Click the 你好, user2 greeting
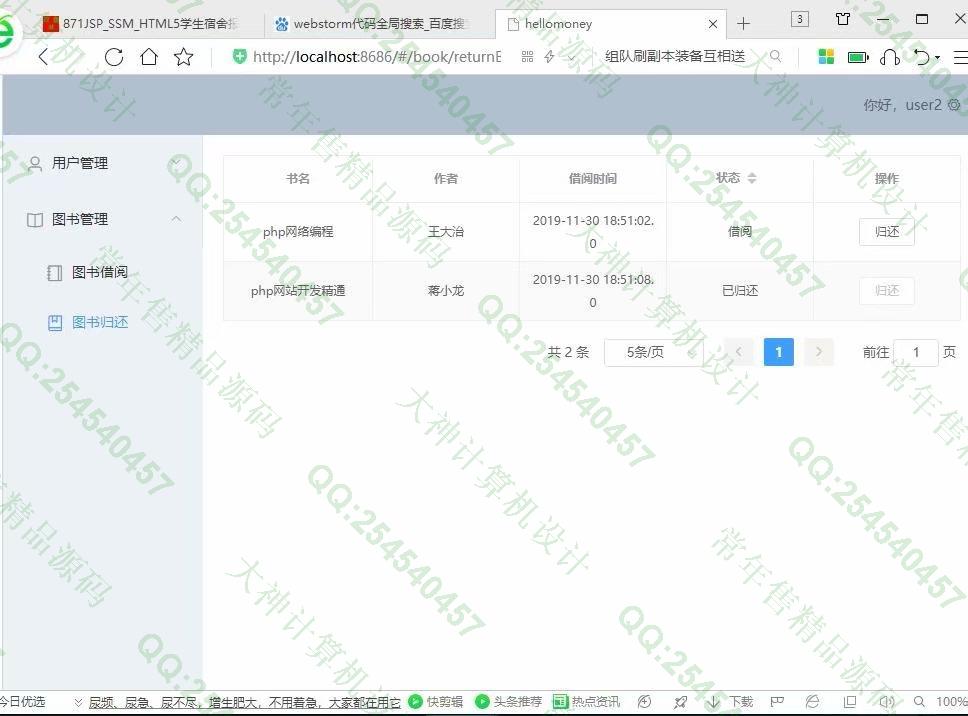Image resolution: width=968 pixels, height=716 pixels. point(902,105)
